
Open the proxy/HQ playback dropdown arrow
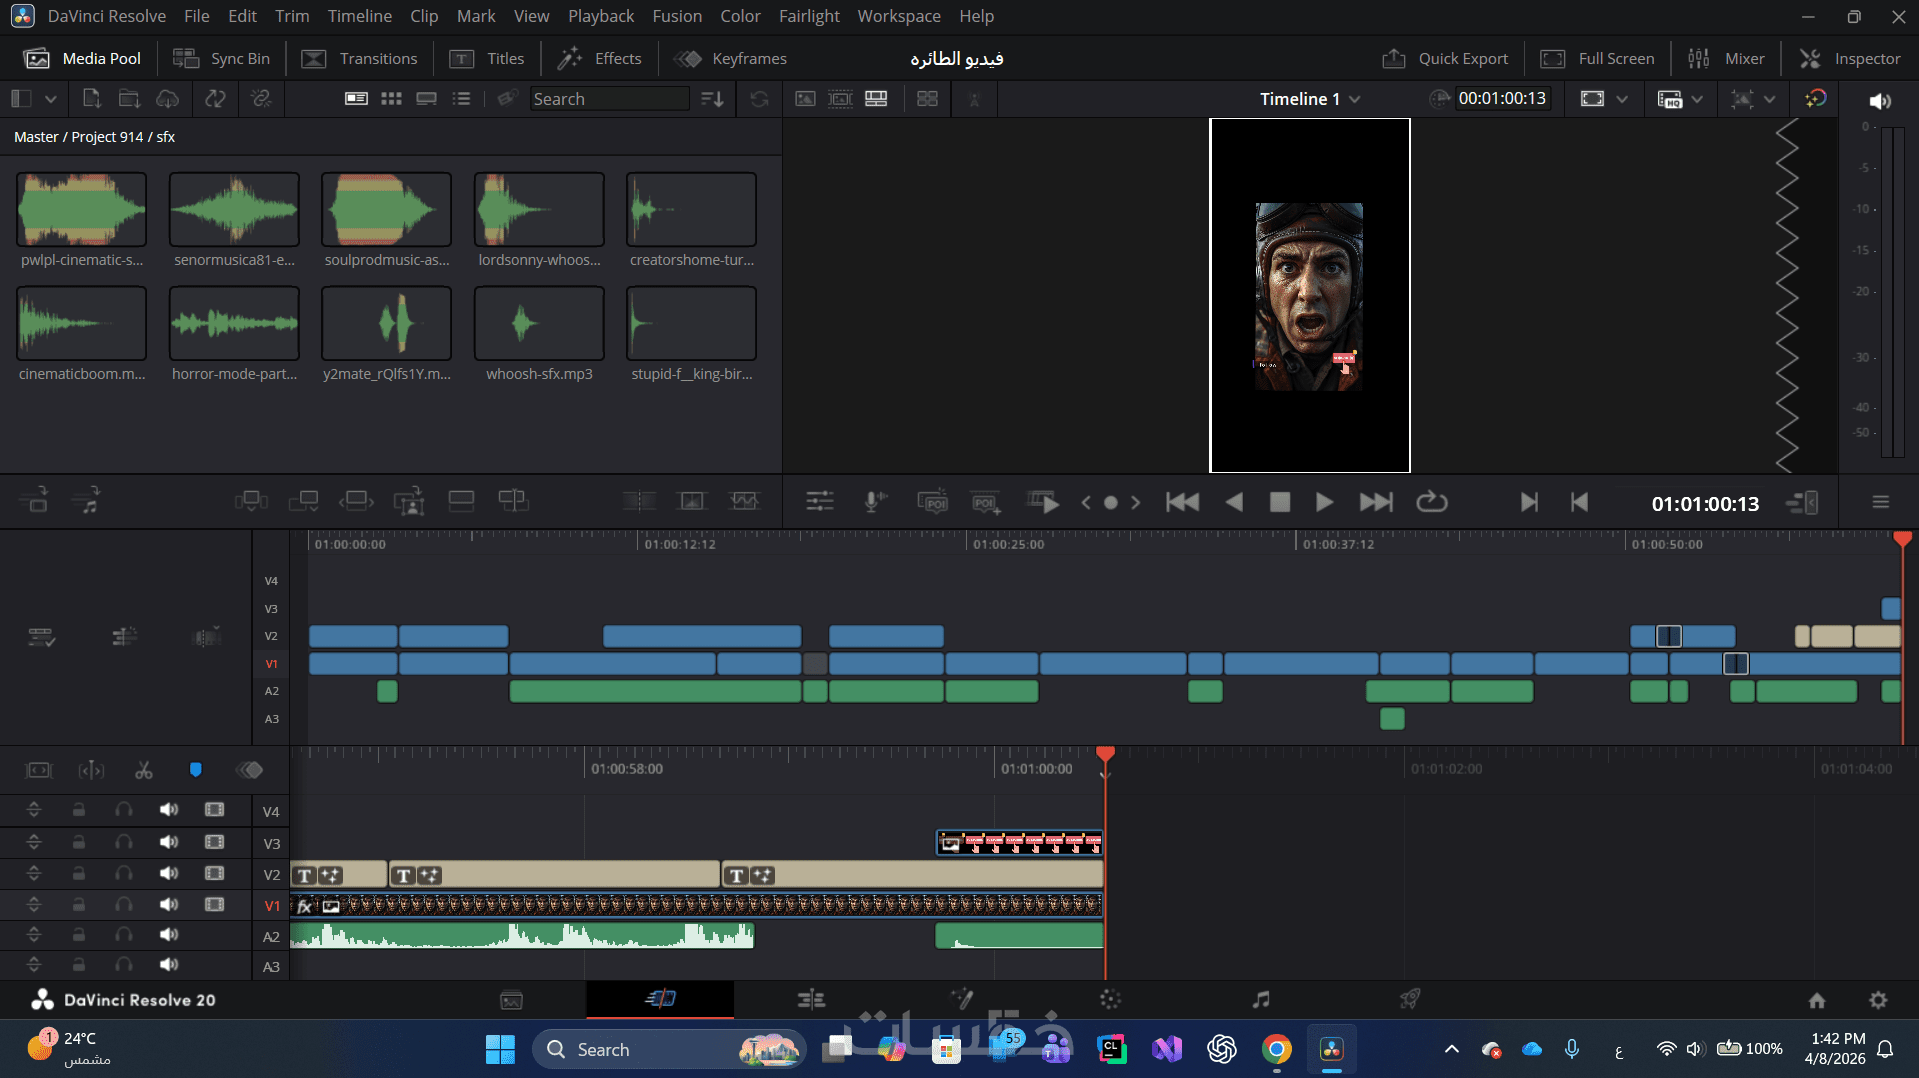point(1697,99)
